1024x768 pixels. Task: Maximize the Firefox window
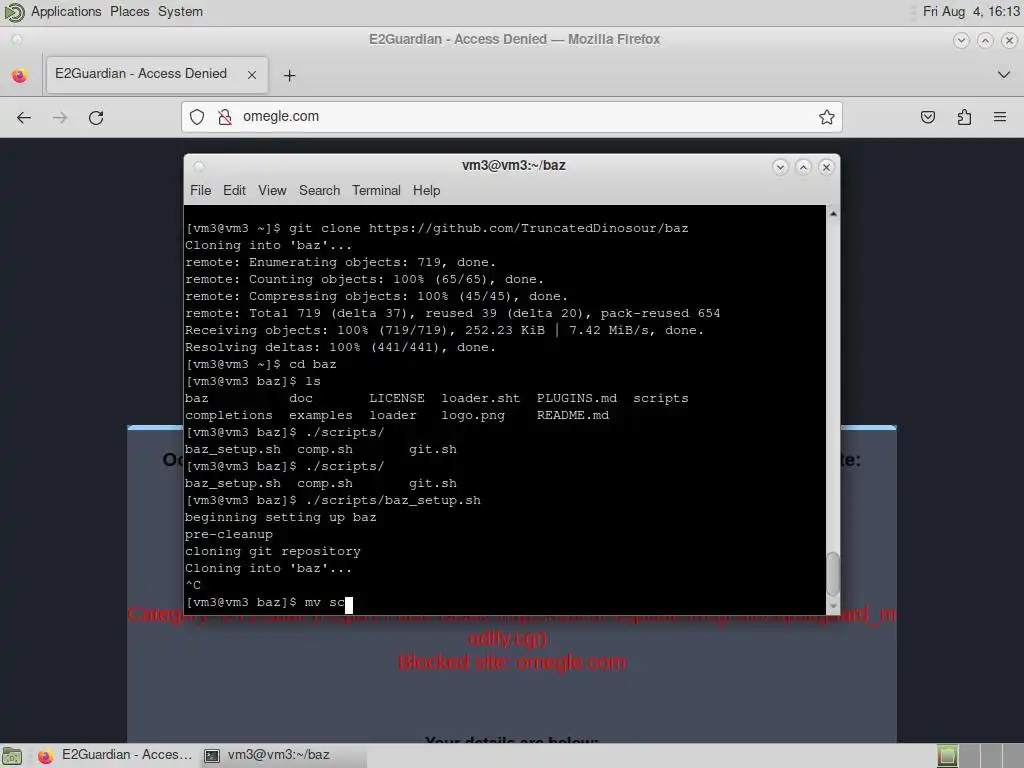coord(985,40)
